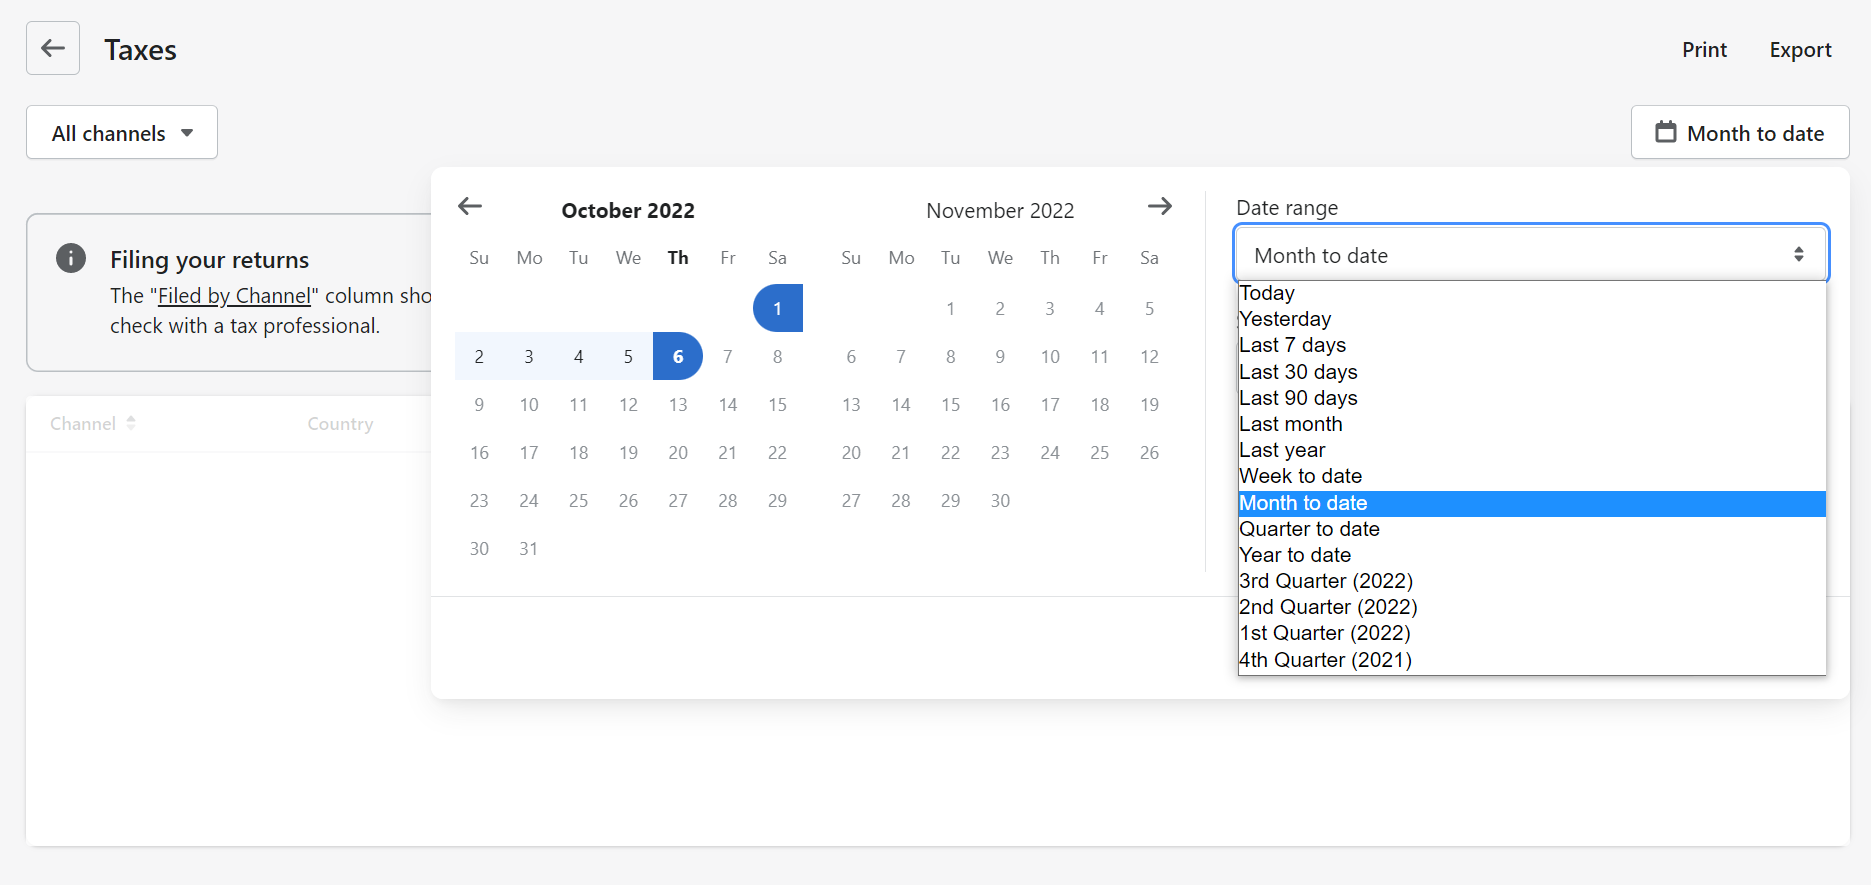
Task: Click the Export button
Action: coord(1800,50)
